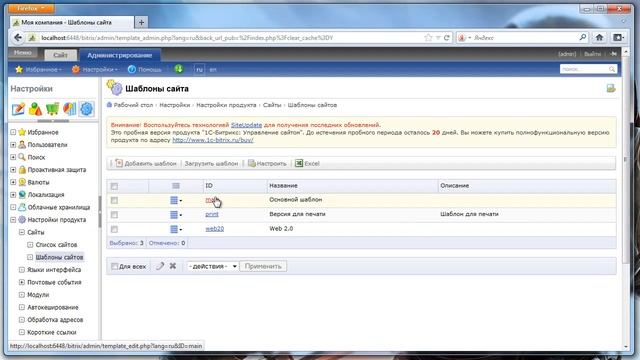Open the действия dropdown

213,266
